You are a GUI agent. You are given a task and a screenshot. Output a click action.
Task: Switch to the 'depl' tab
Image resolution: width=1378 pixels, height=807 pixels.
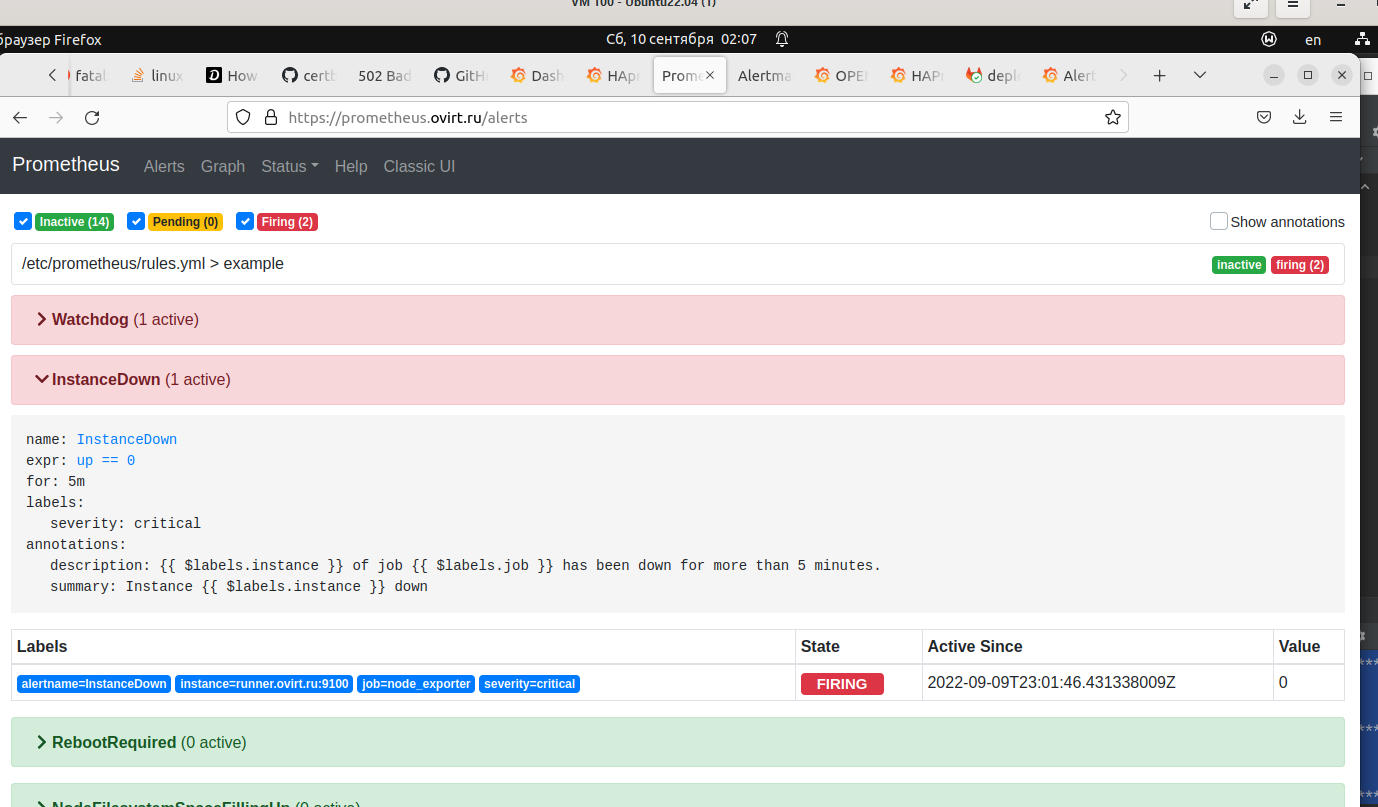click(x=994, y=75)
